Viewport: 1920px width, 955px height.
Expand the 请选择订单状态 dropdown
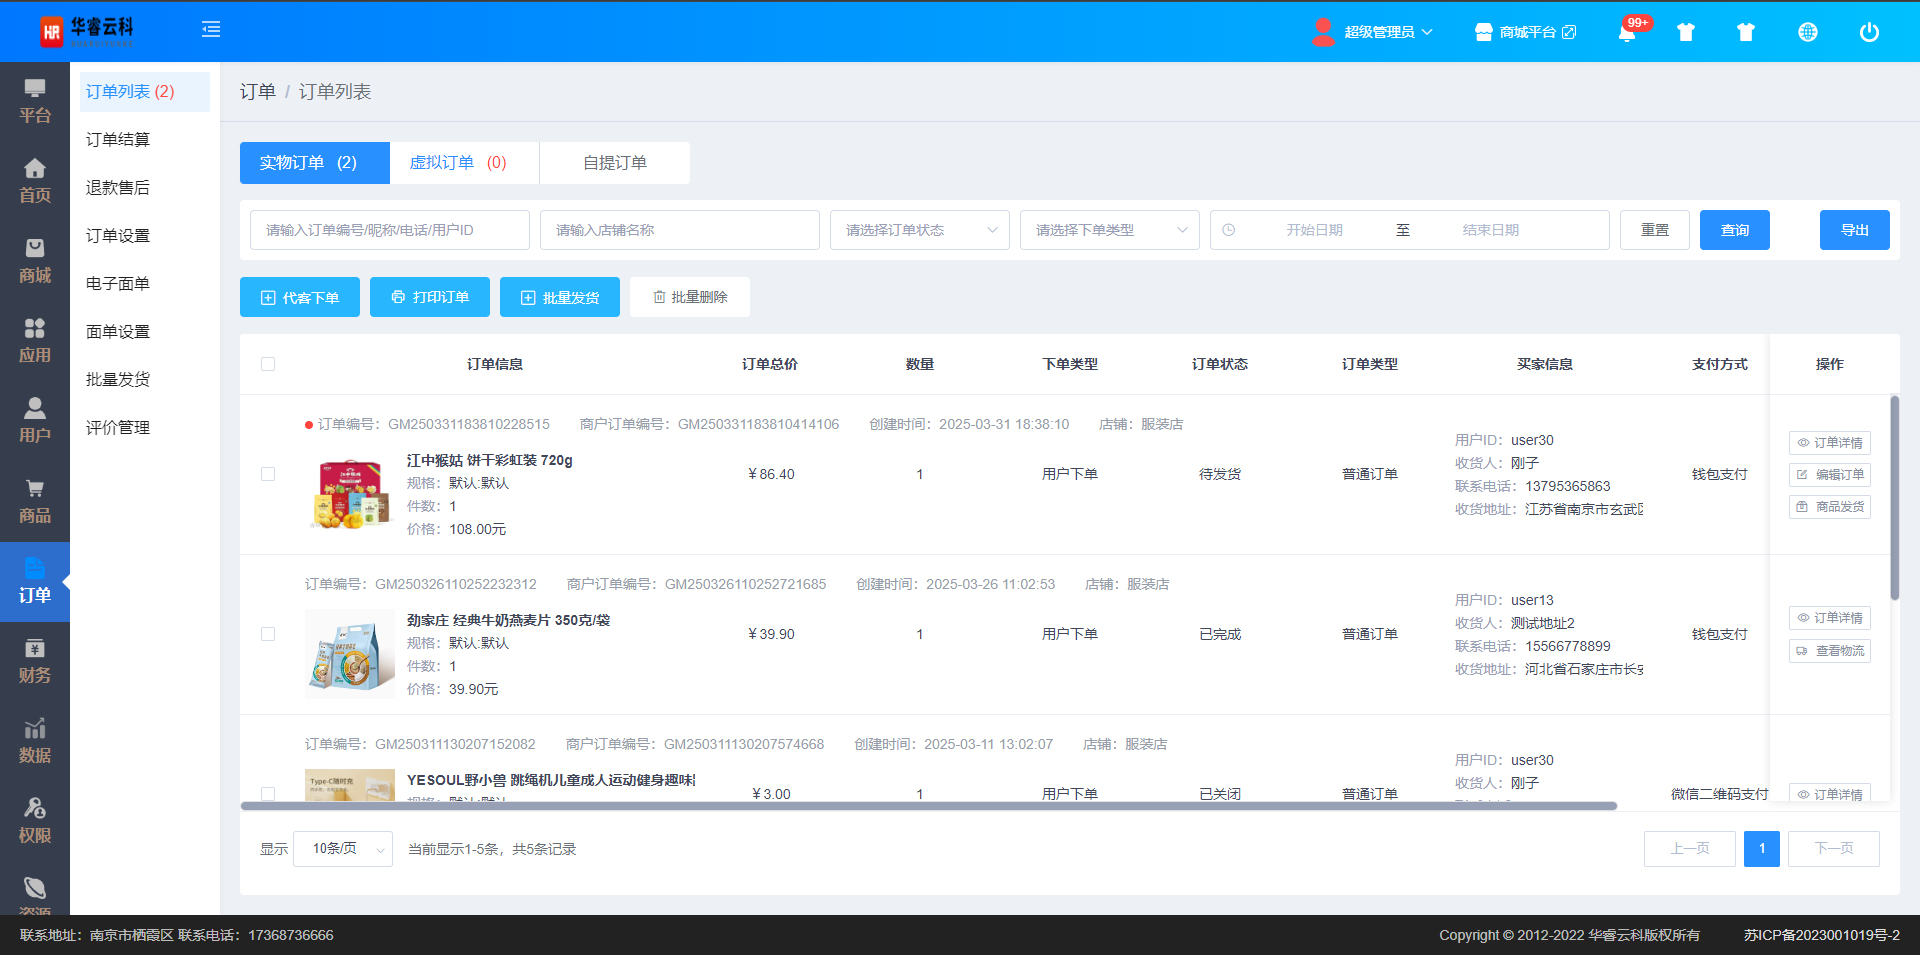(919, 230)
